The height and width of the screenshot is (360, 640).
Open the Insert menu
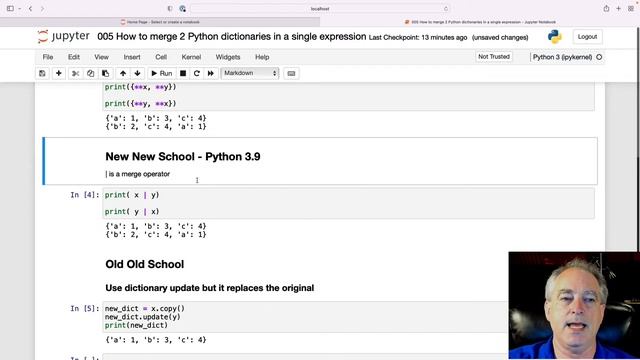click(x=132, y=57)
